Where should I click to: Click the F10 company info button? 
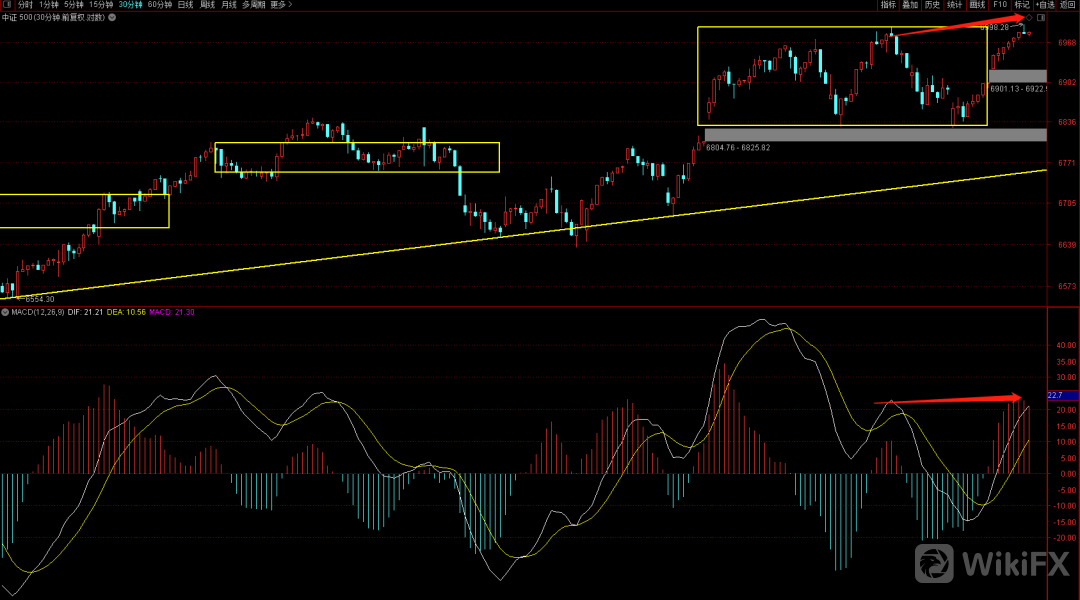coord(998,5)
